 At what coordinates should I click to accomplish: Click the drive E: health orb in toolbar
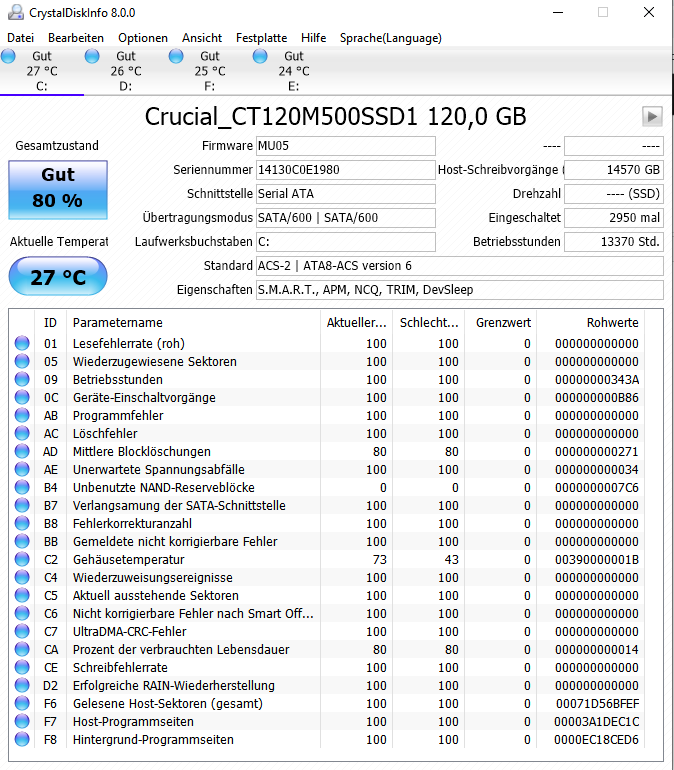(x=260, y=56)
